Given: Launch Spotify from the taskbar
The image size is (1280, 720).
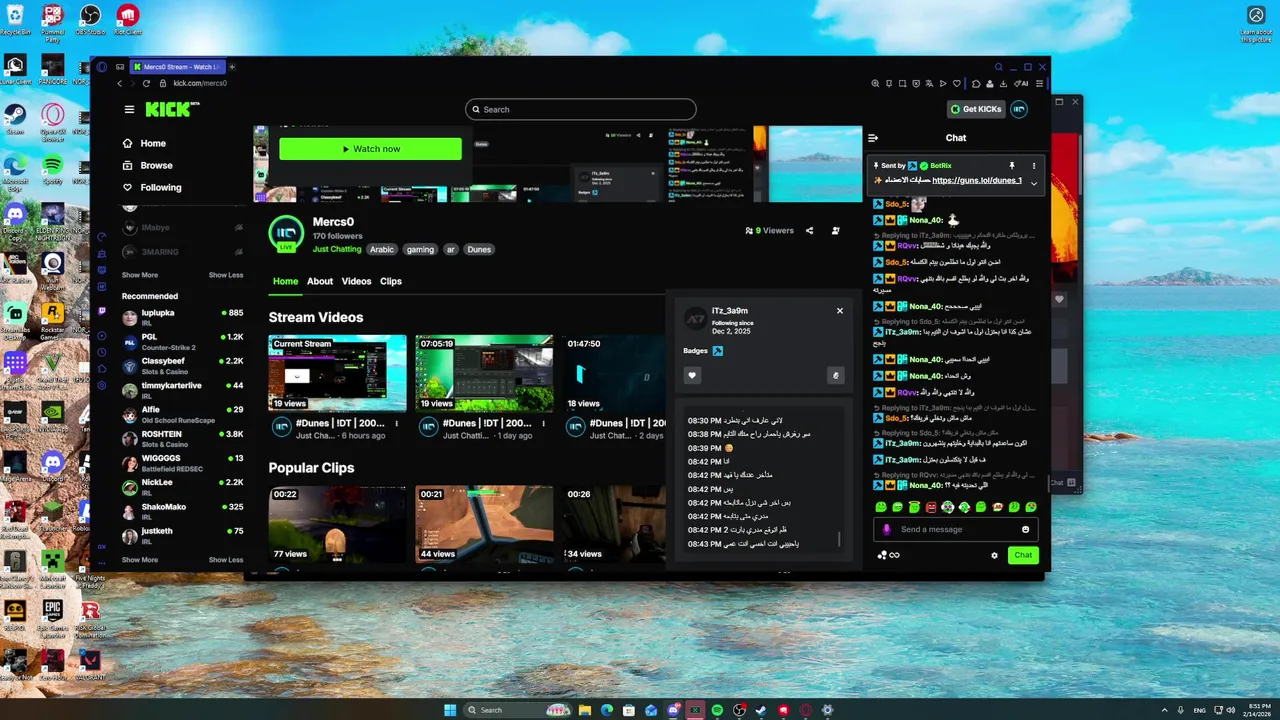Looking at the screenshot, I should click(717, 710).
